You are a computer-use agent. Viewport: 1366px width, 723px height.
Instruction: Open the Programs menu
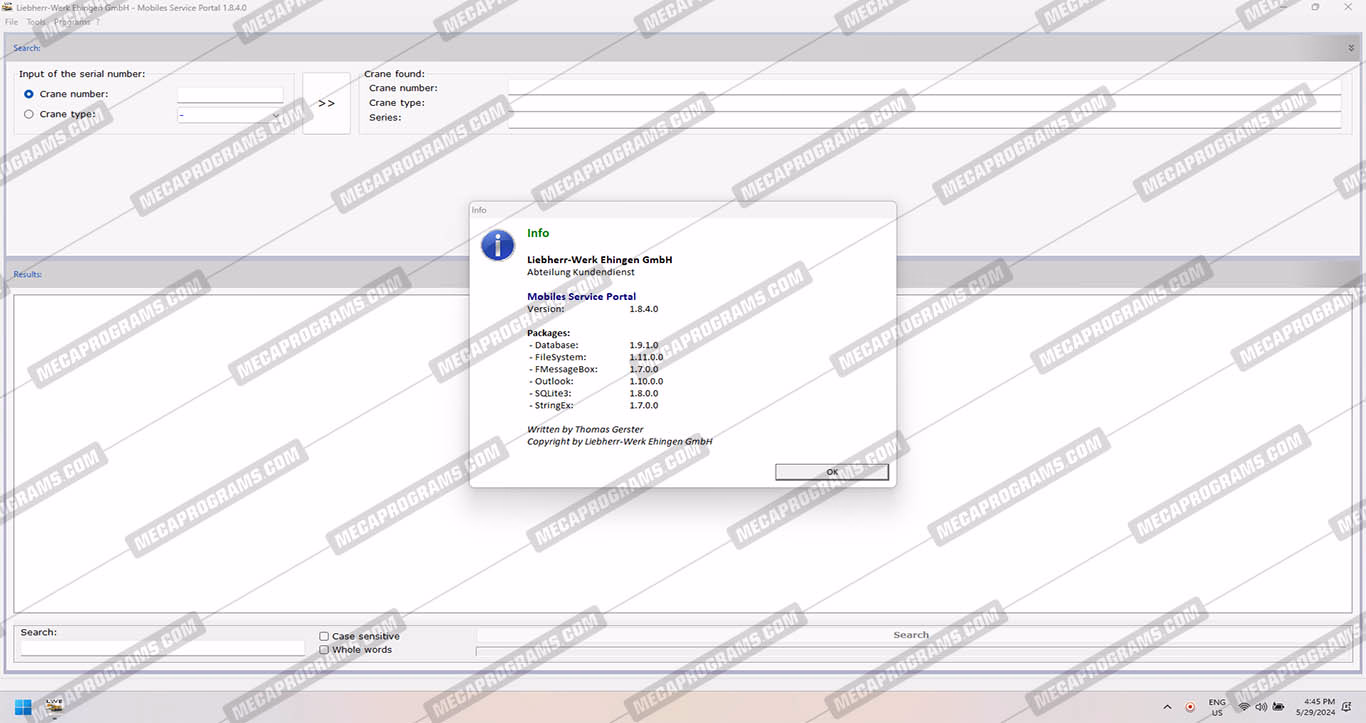(x=72, y=22)
